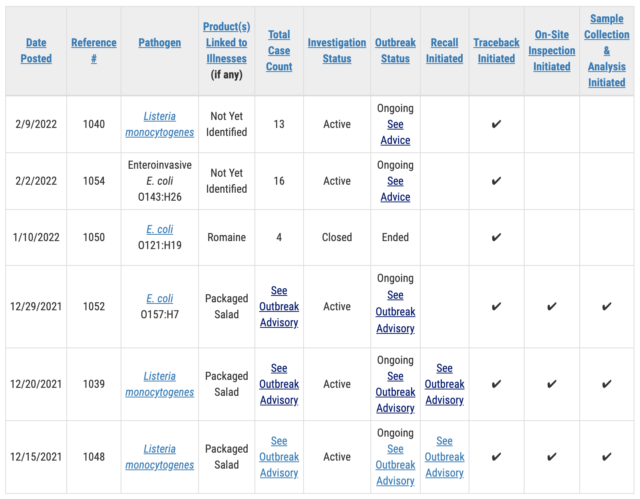Open the Investigation Status header link

tap(337, 51)
